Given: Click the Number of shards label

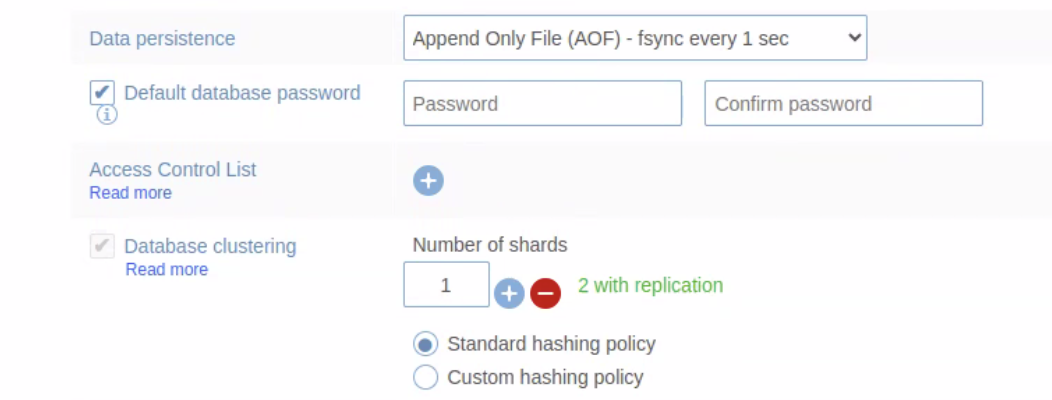Looking at the screenshot, I should click(489, 245).
